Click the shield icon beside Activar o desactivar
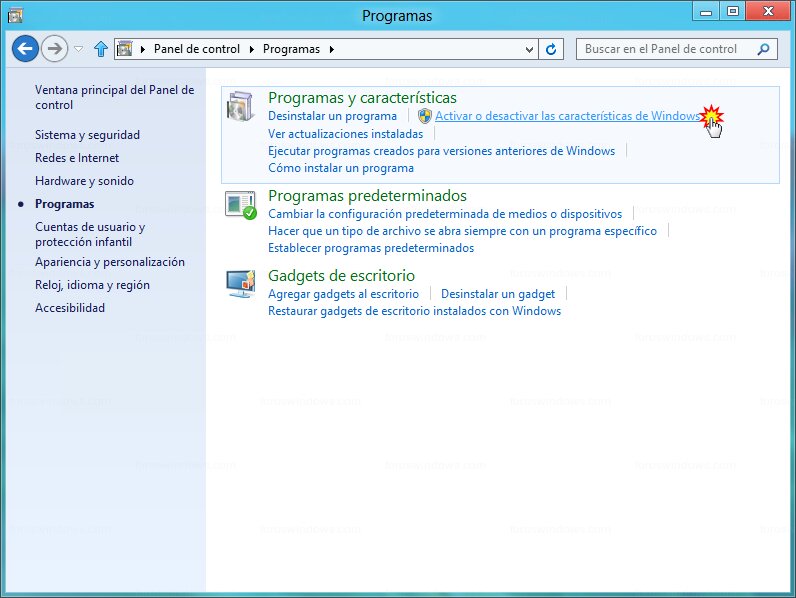Screen dimensions: 796x598 (x=425, y=116)
